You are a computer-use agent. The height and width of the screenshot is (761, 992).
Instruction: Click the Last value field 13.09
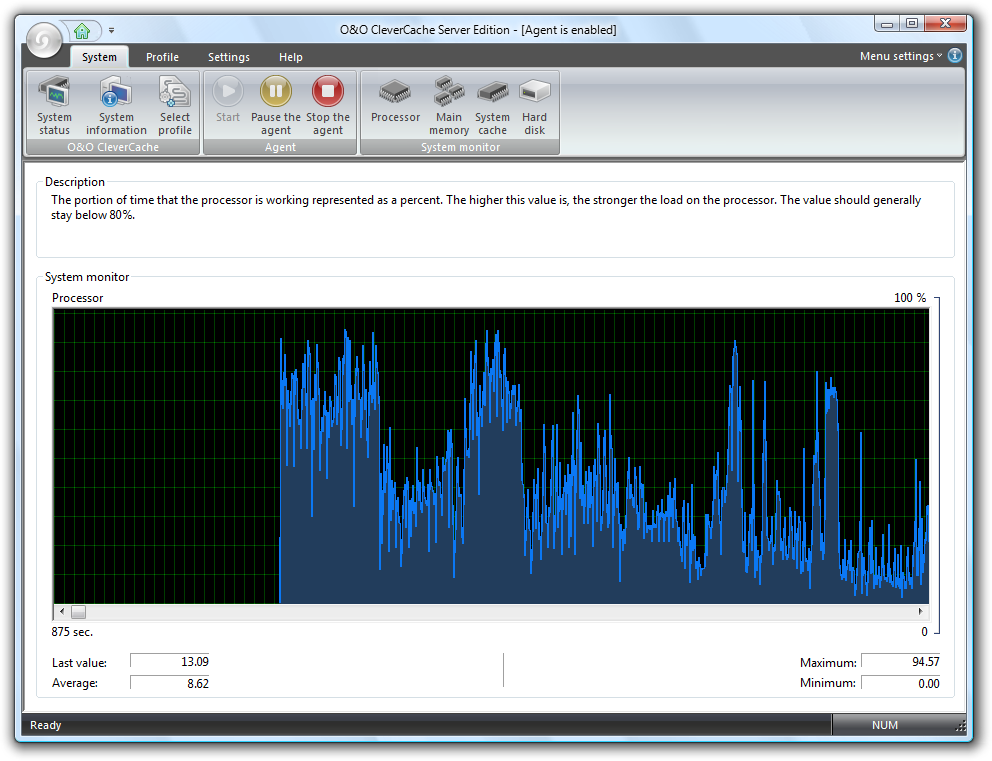pos(170,662)
